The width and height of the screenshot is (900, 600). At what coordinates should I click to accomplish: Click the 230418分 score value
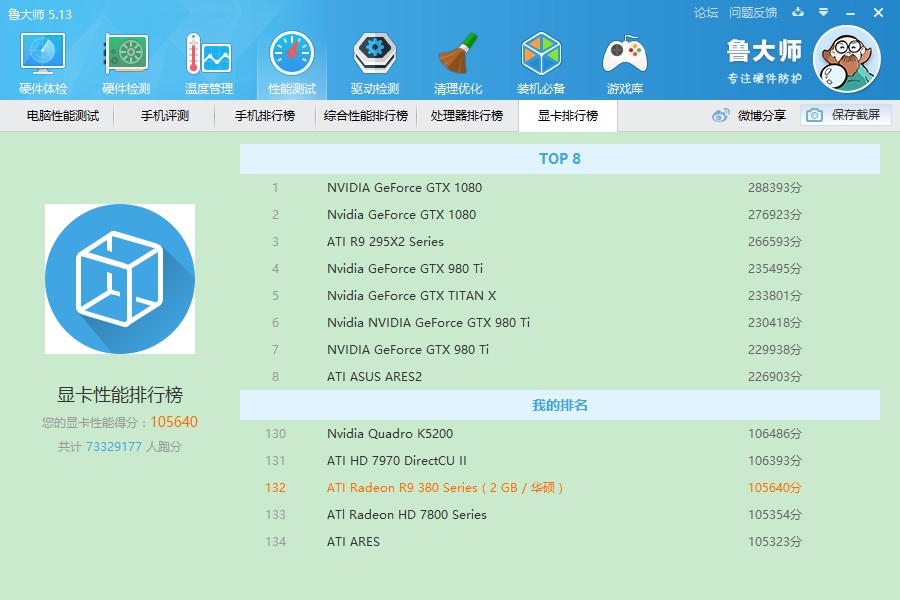(774, 323)
